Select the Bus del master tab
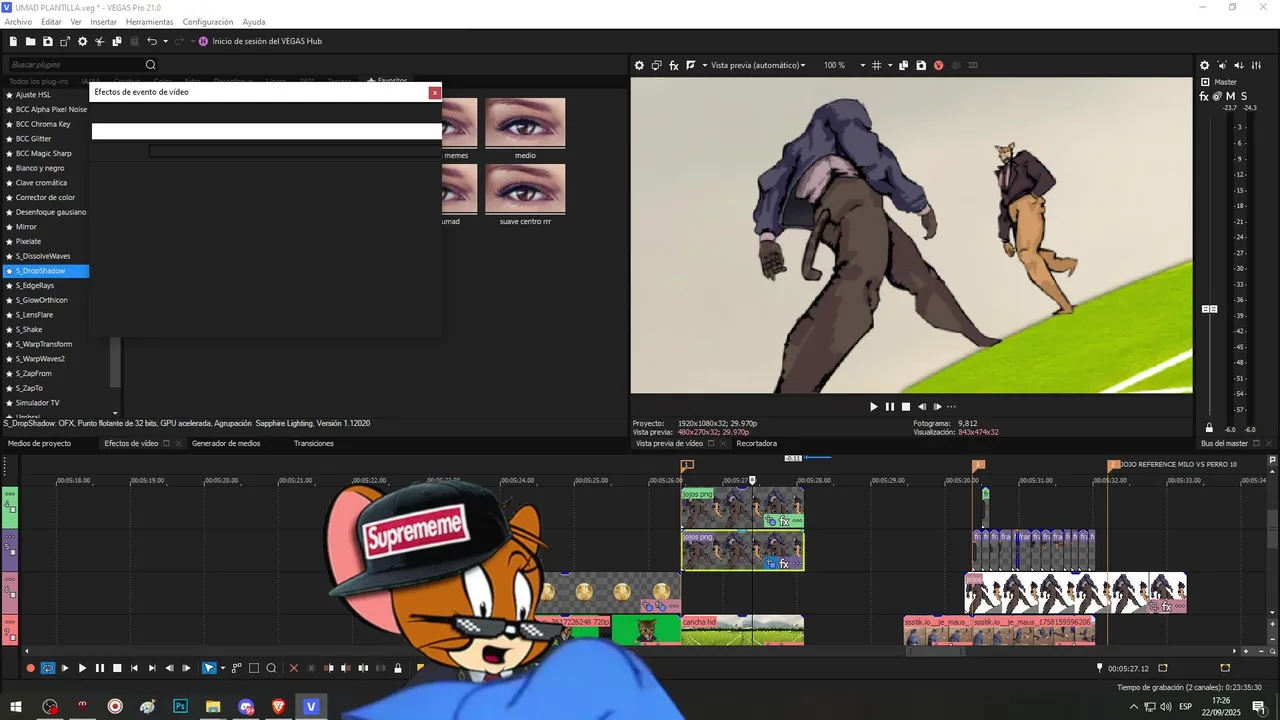Image resolution: width=1280 pixels, height=720 pixels. [x=1224, y=443]
